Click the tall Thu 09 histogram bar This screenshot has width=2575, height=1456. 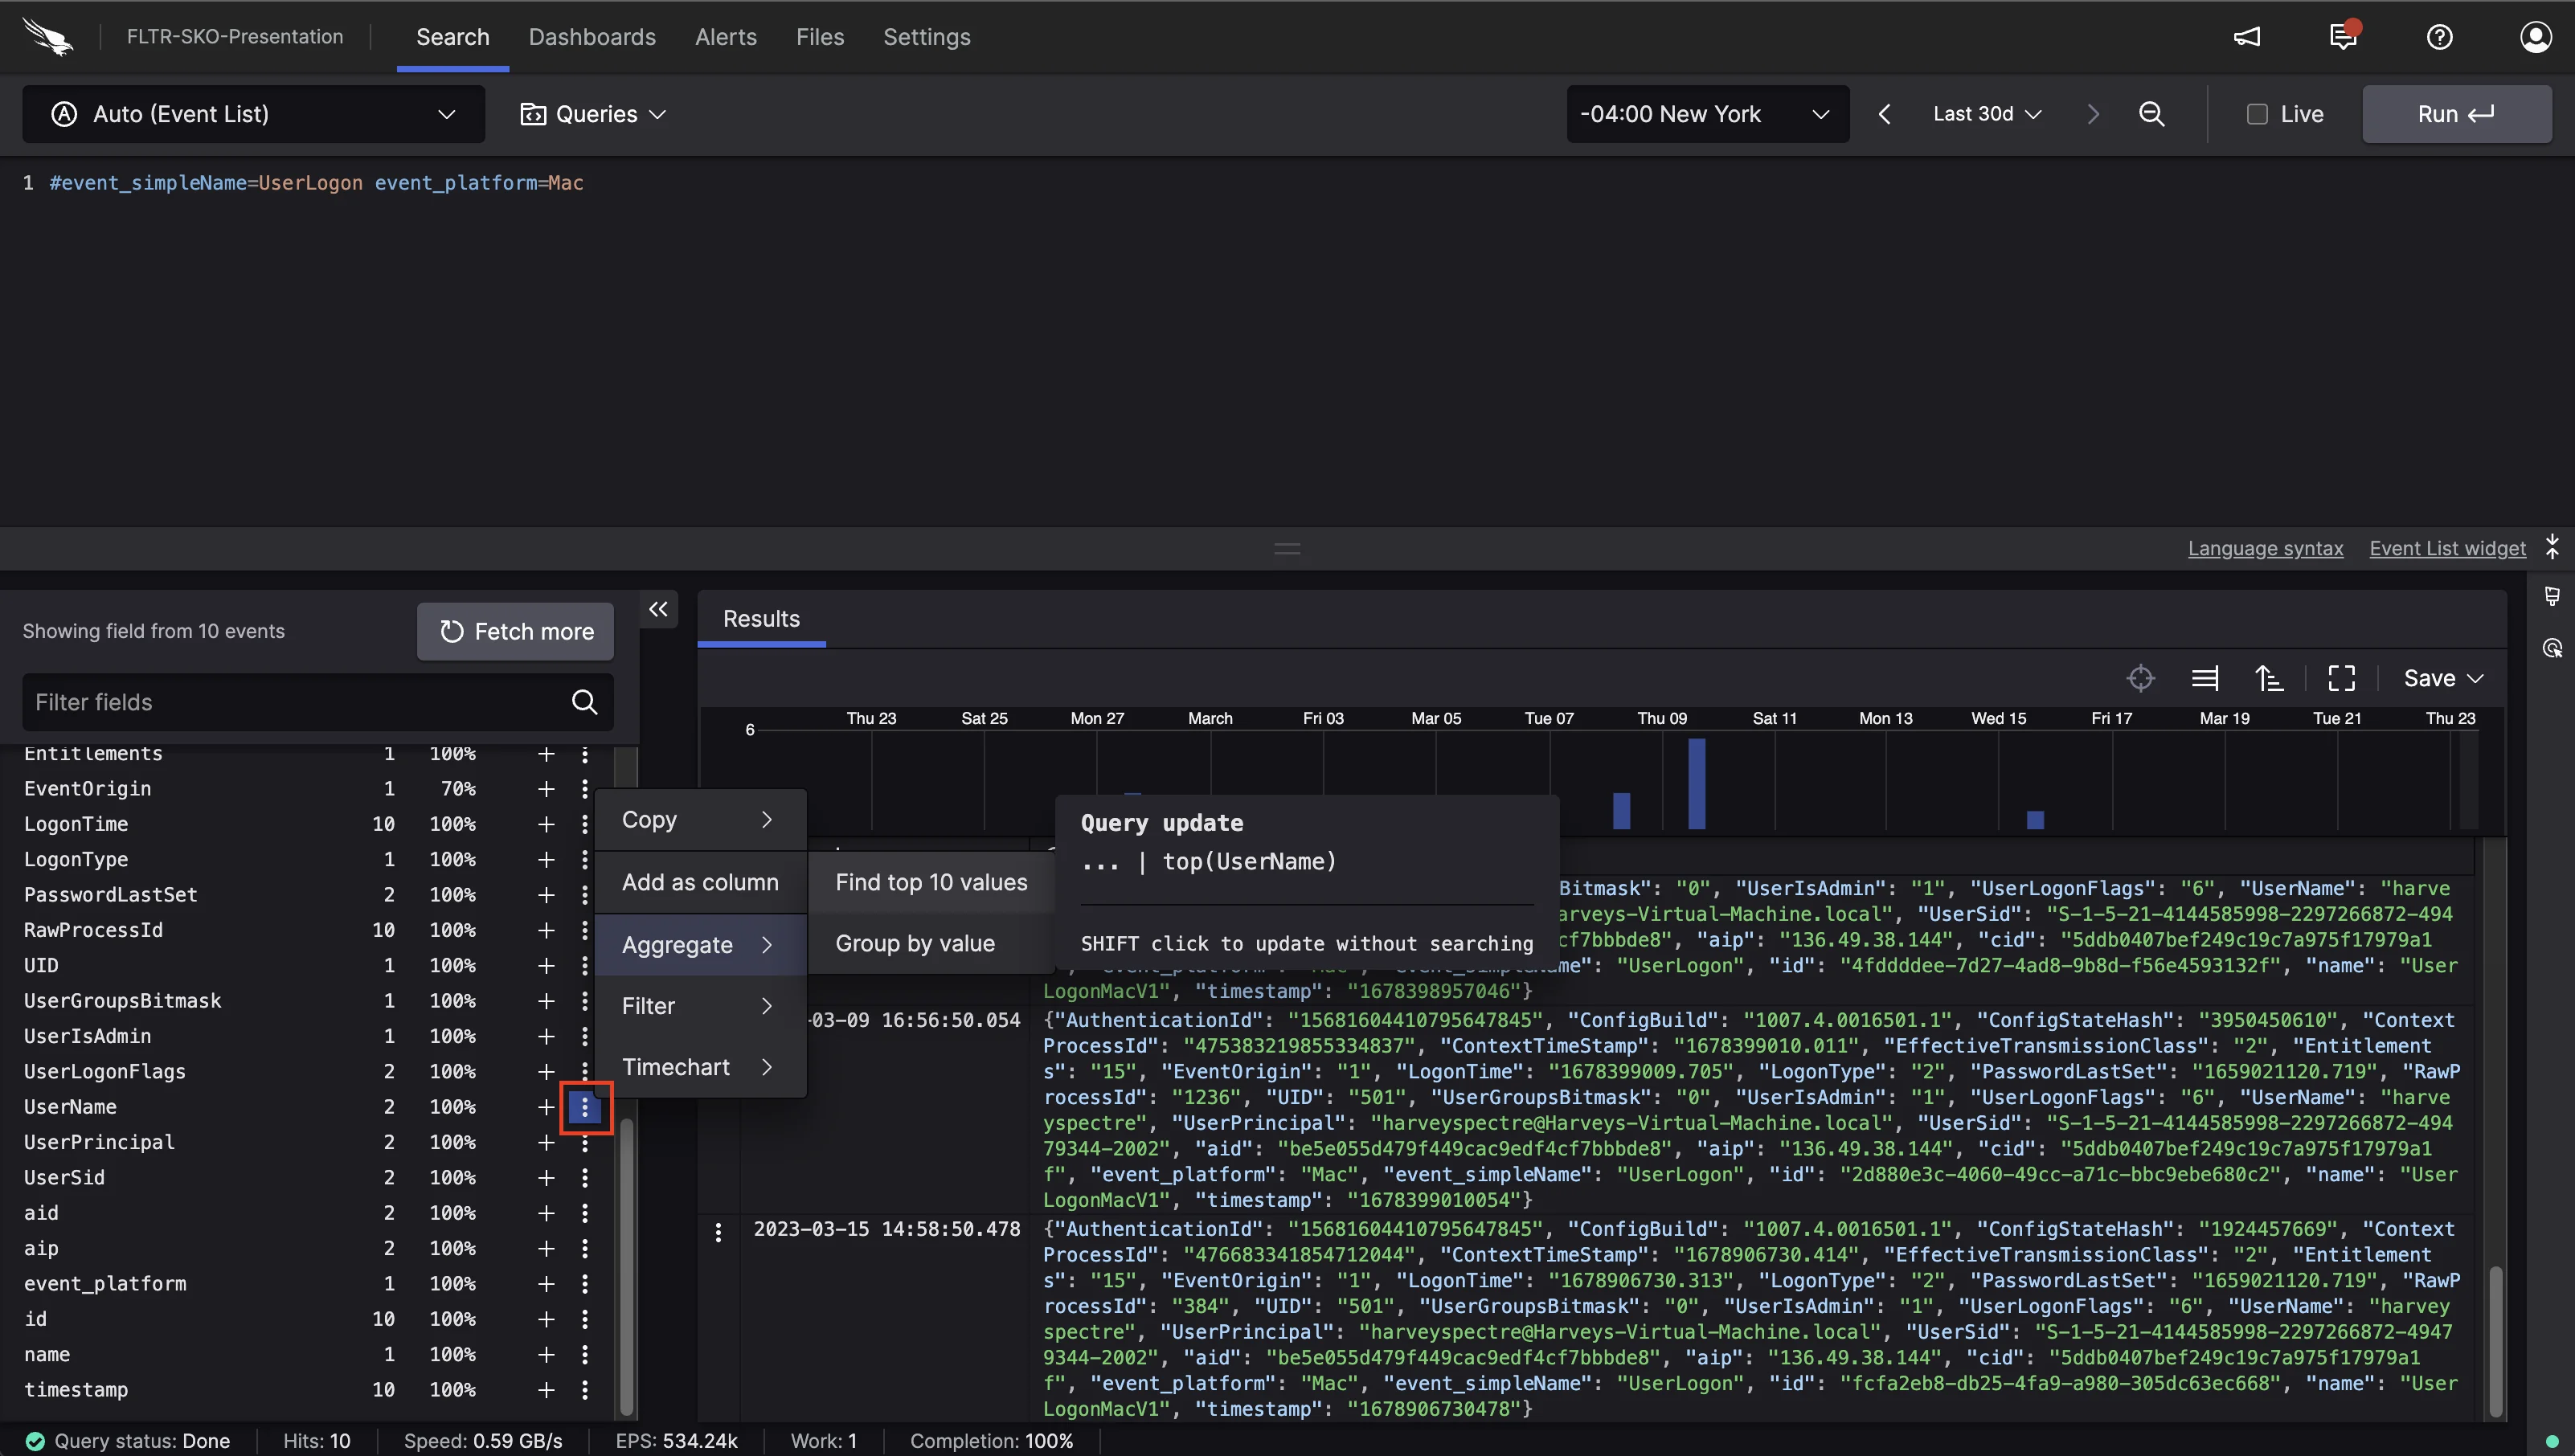[x=1696, y=784]
